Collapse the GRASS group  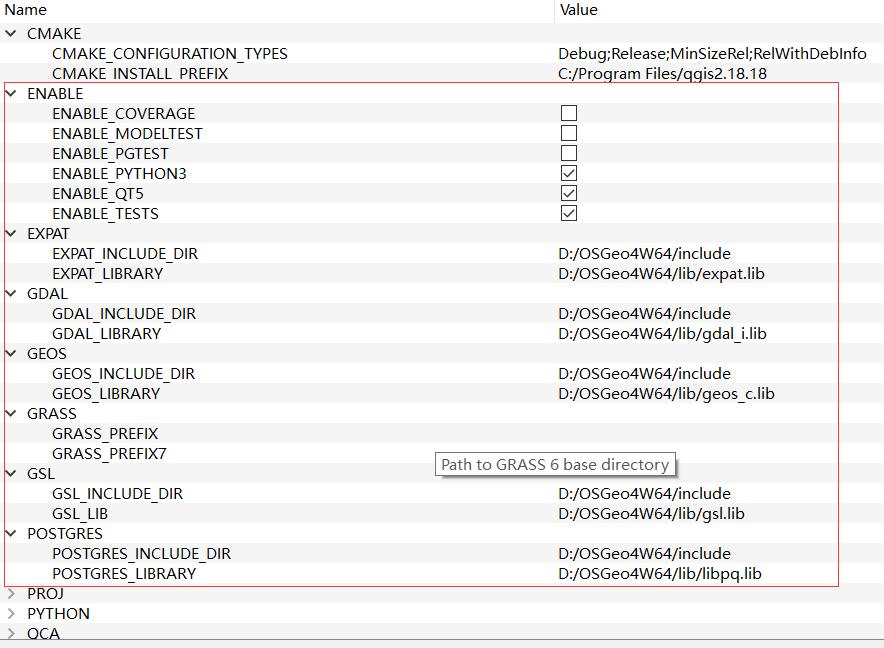pos(11,413)
